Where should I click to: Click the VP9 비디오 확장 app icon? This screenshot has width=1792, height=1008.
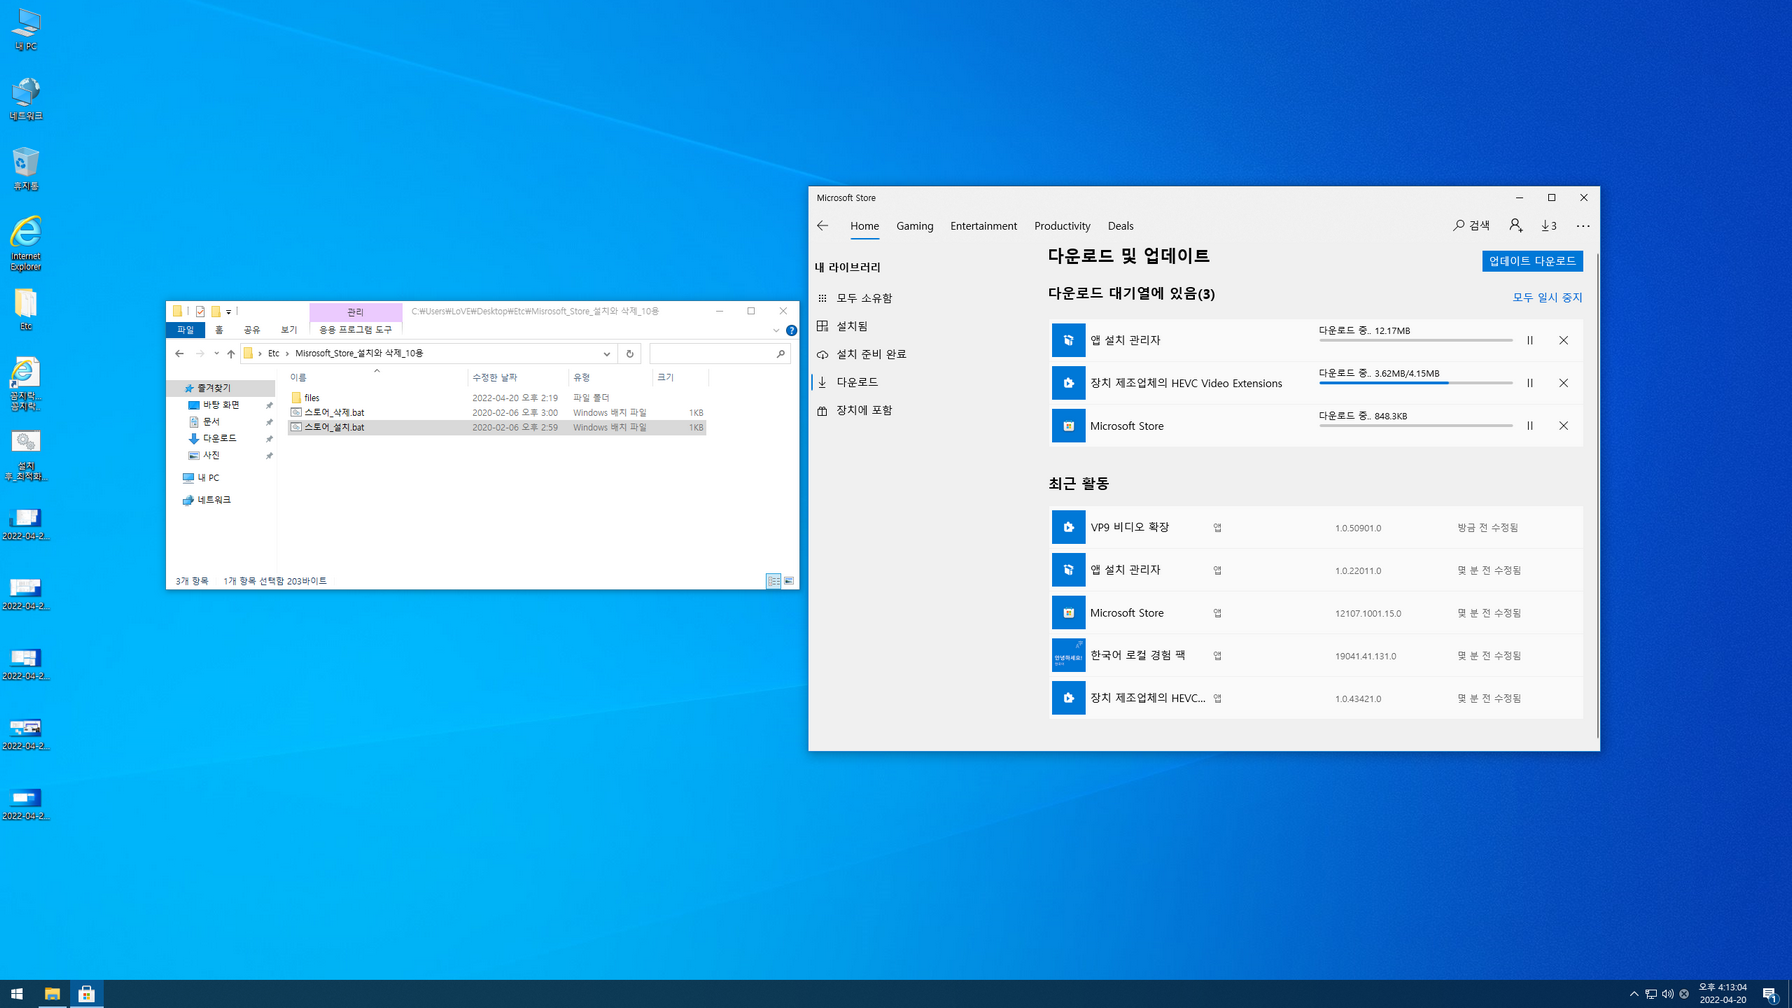click(x=1068, y=527)
